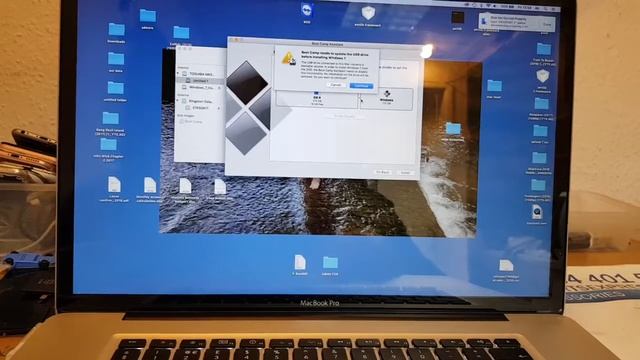Click the yellow warning icon in the alert
Screen dimensions: 640x360
click(289, 58)
